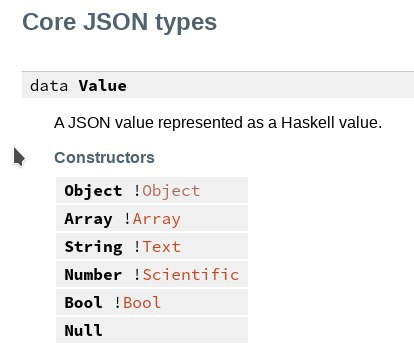Click the data keyword in declaration
This screenshot has width=414, height=363.
49,86
